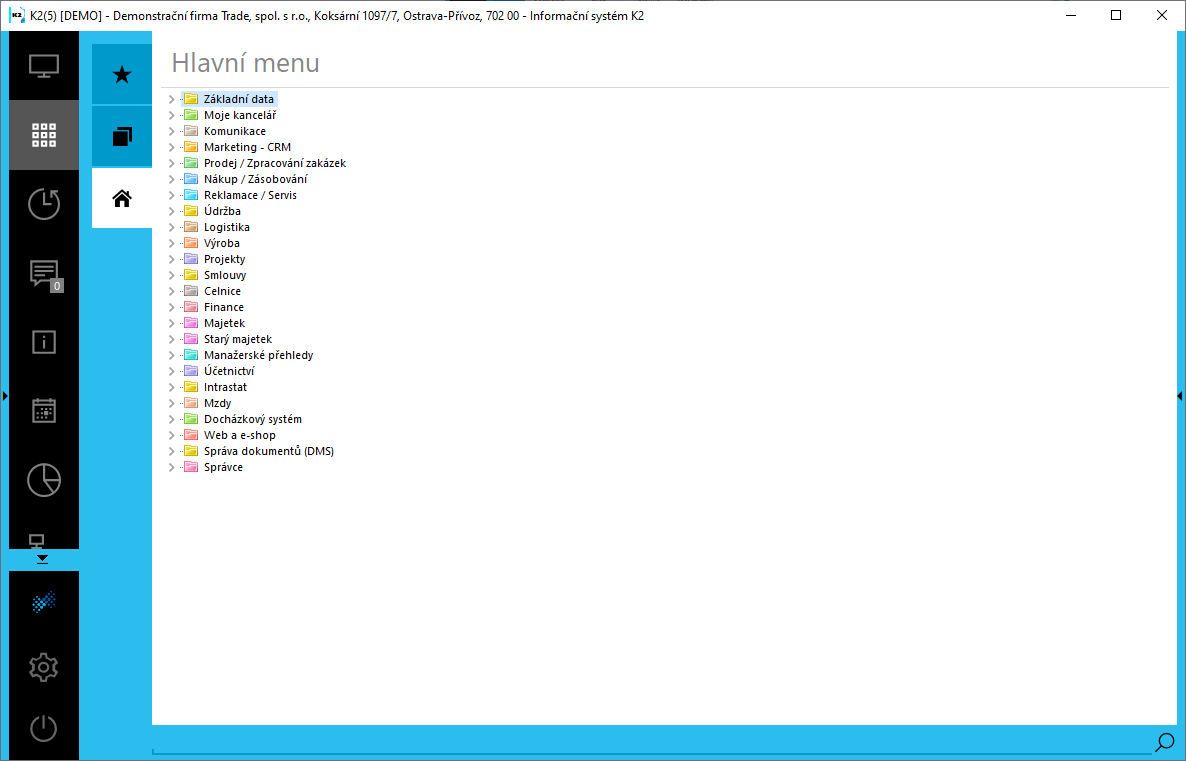Expand the Komunikace folder
Viewport: 1186px width, 761px height.
(172, 131)
